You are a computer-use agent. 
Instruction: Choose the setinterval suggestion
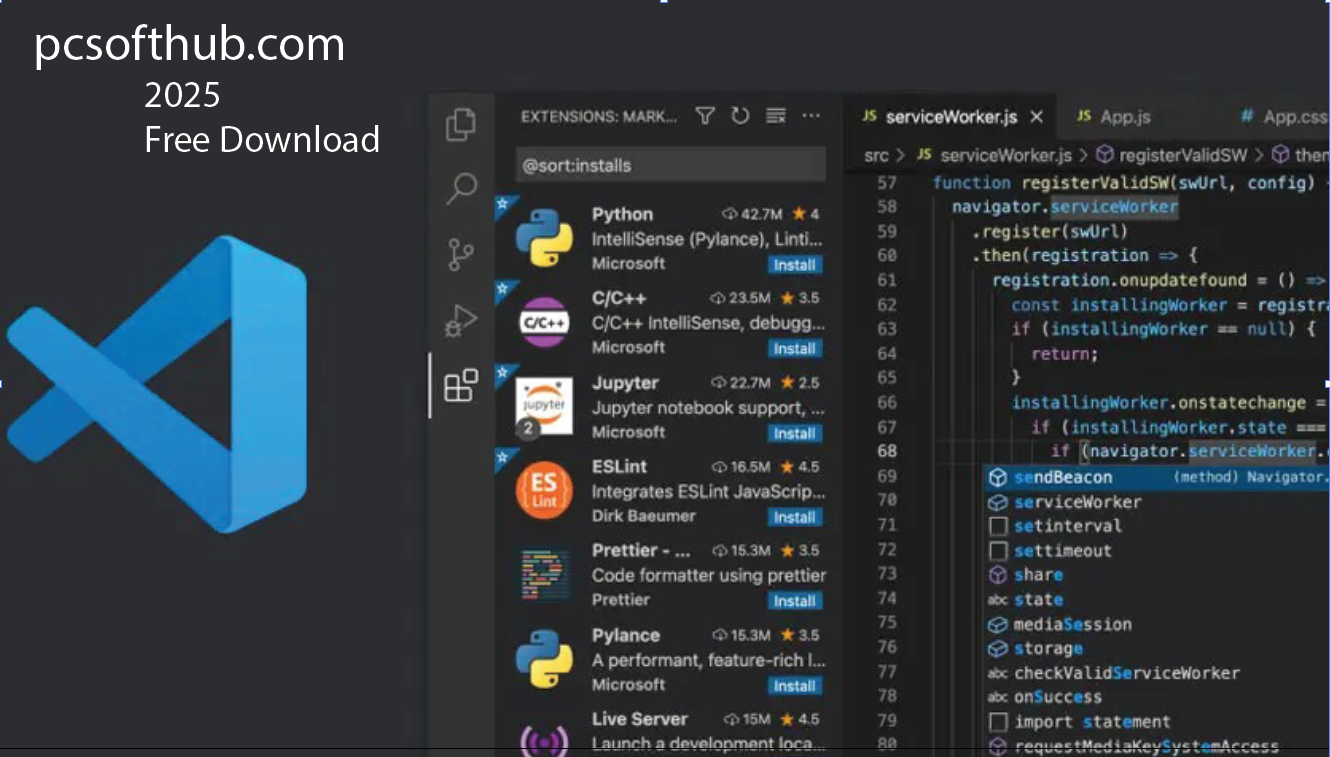tap(1157, 526)
